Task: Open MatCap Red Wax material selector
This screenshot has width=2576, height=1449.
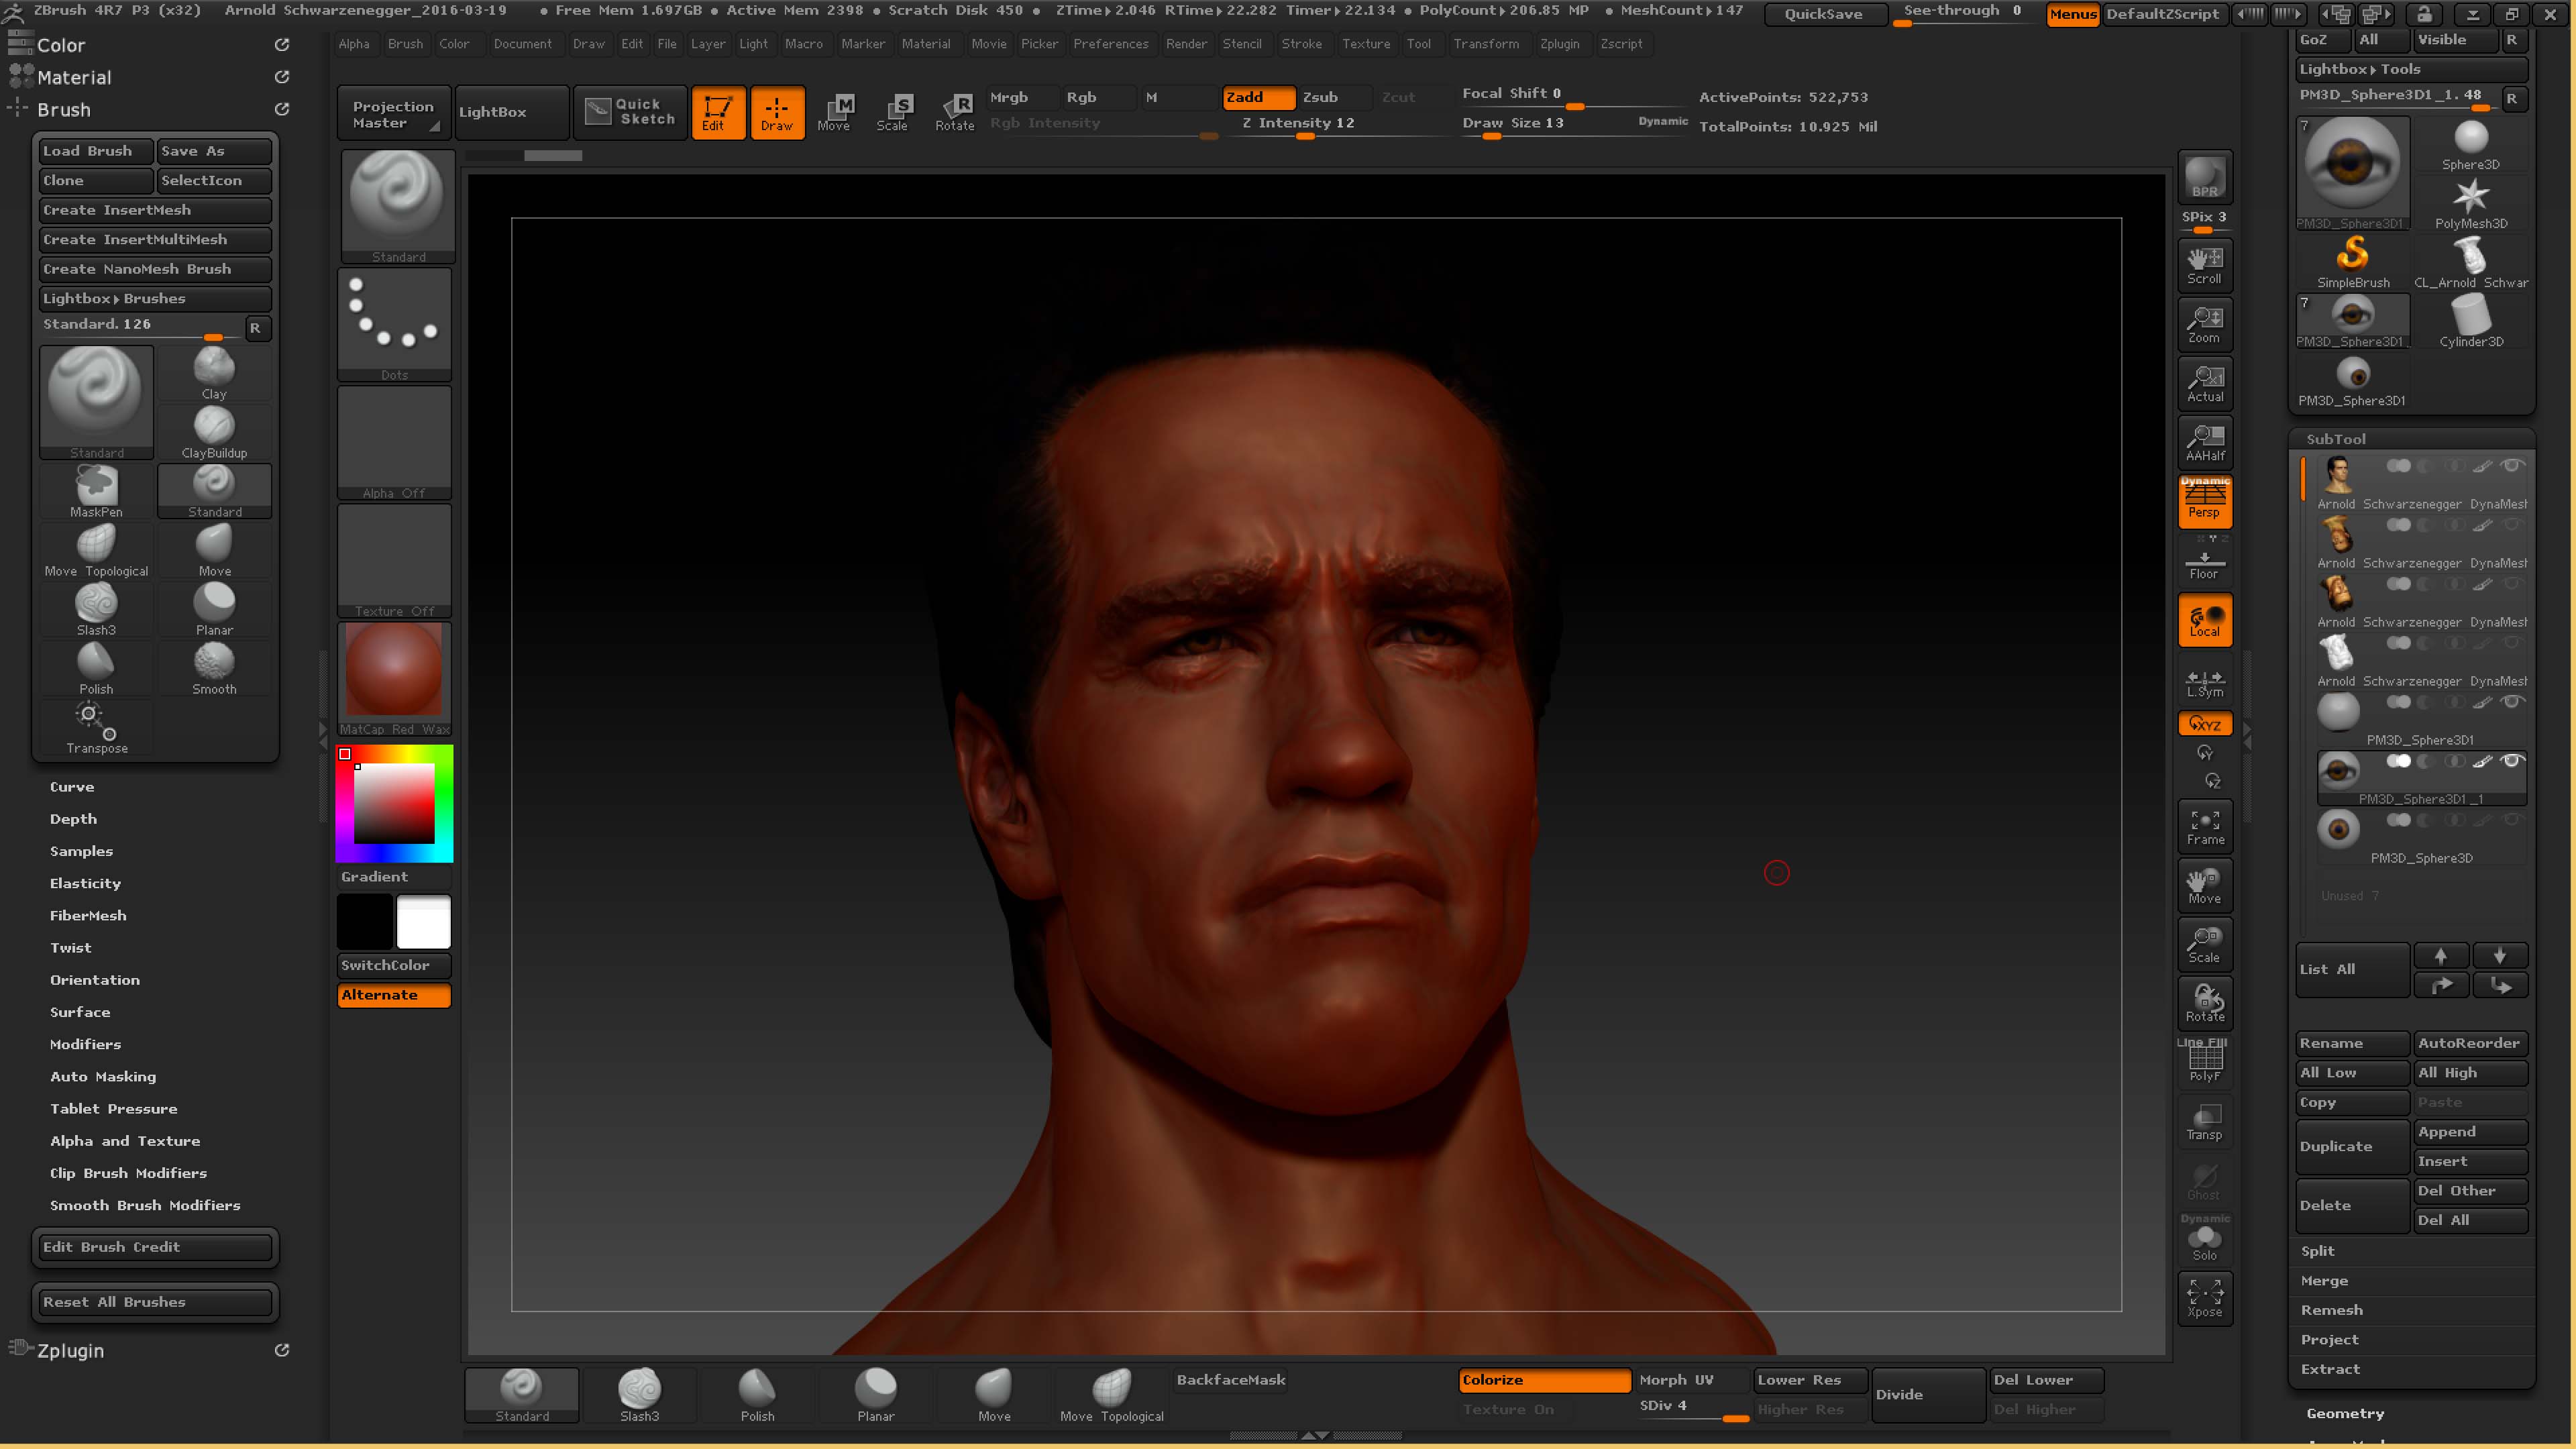Action: pyautogui.click(x=394, y=679)
